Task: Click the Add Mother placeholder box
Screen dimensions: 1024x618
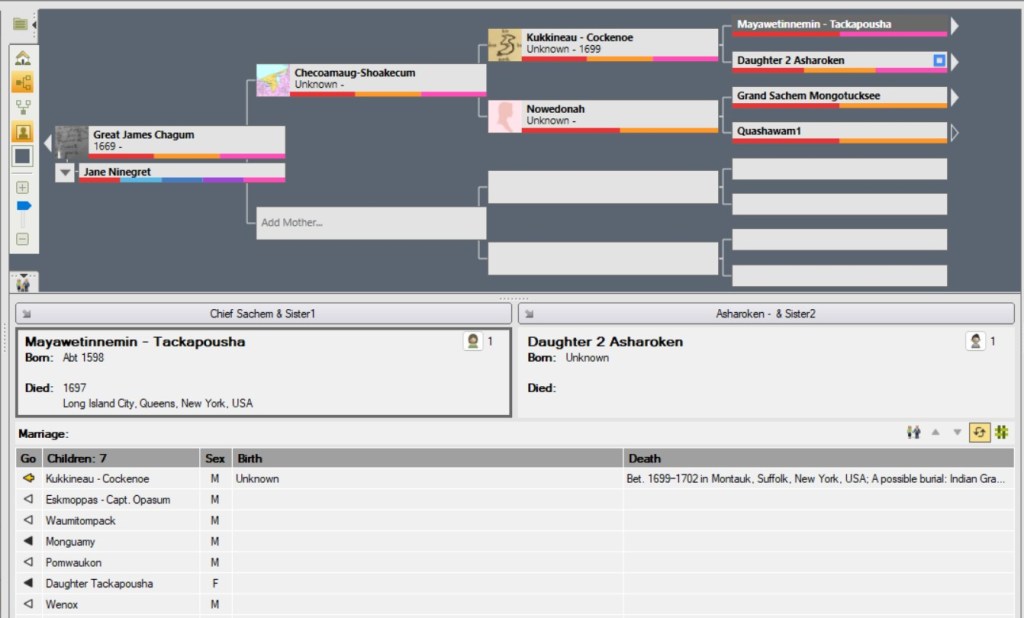Action: point(366,222)
